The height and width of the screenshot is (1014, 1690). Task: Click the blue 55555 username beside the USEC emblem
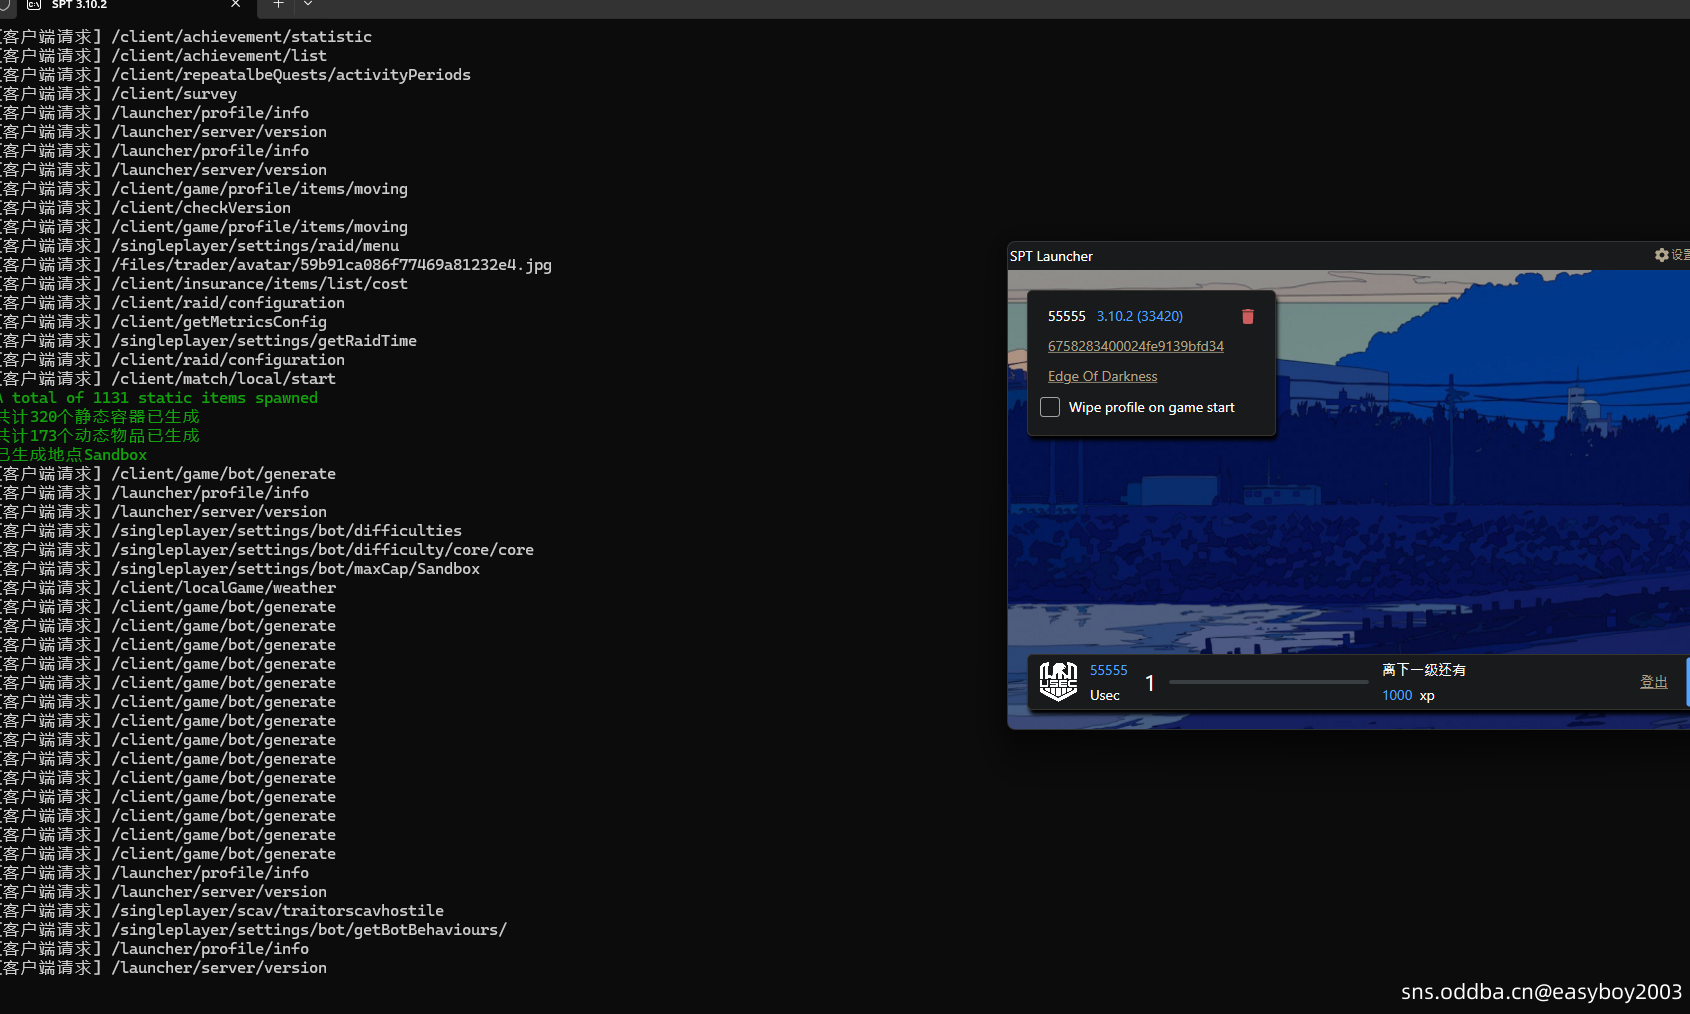coord(1108,670)
